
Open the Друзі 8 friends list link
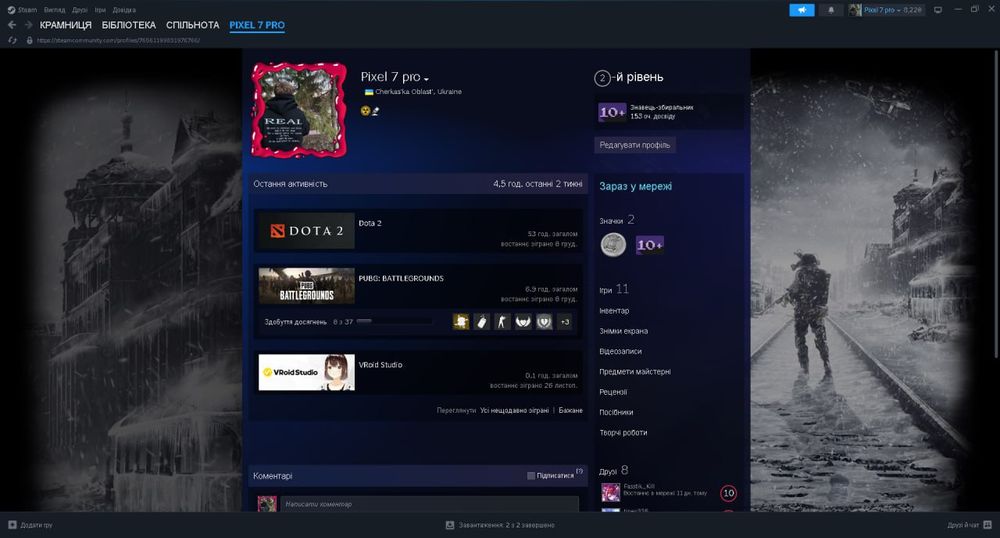[x=614, y=470]
